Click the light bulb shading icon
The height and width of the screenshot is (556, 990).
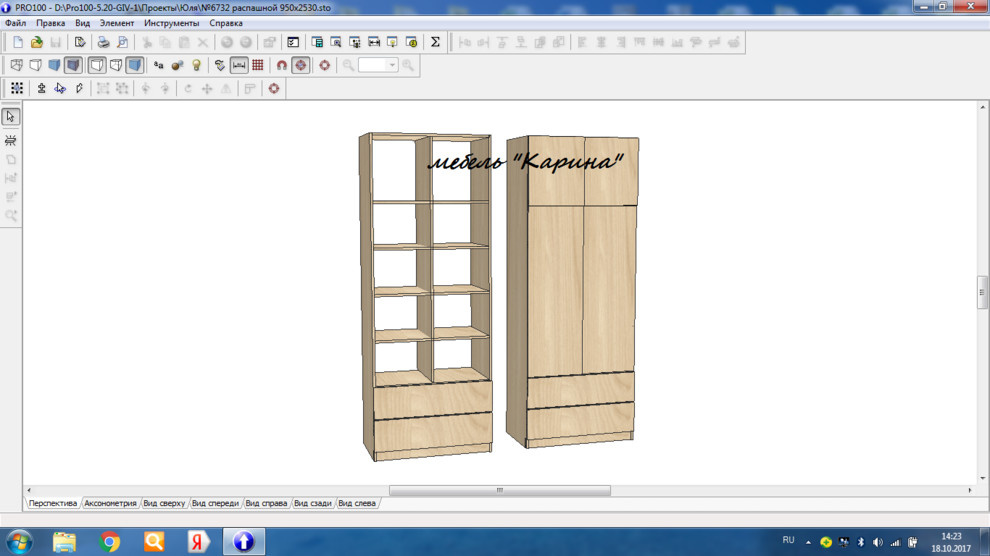196,65
